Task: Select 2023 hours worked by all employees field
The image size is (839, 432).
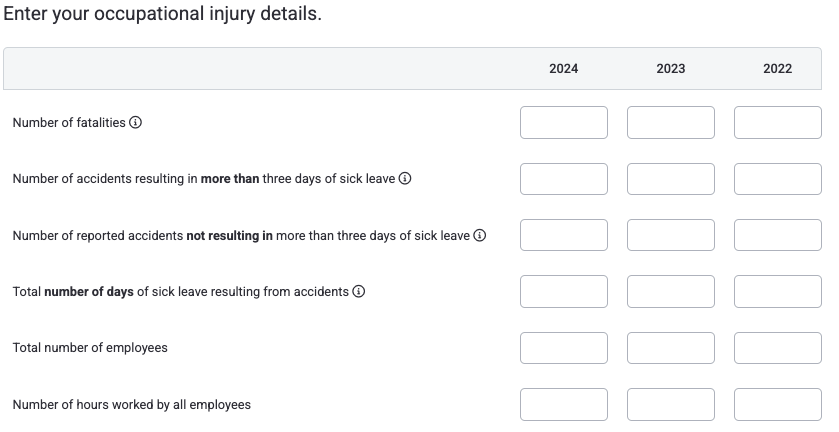Action: [x=671, y=405]
